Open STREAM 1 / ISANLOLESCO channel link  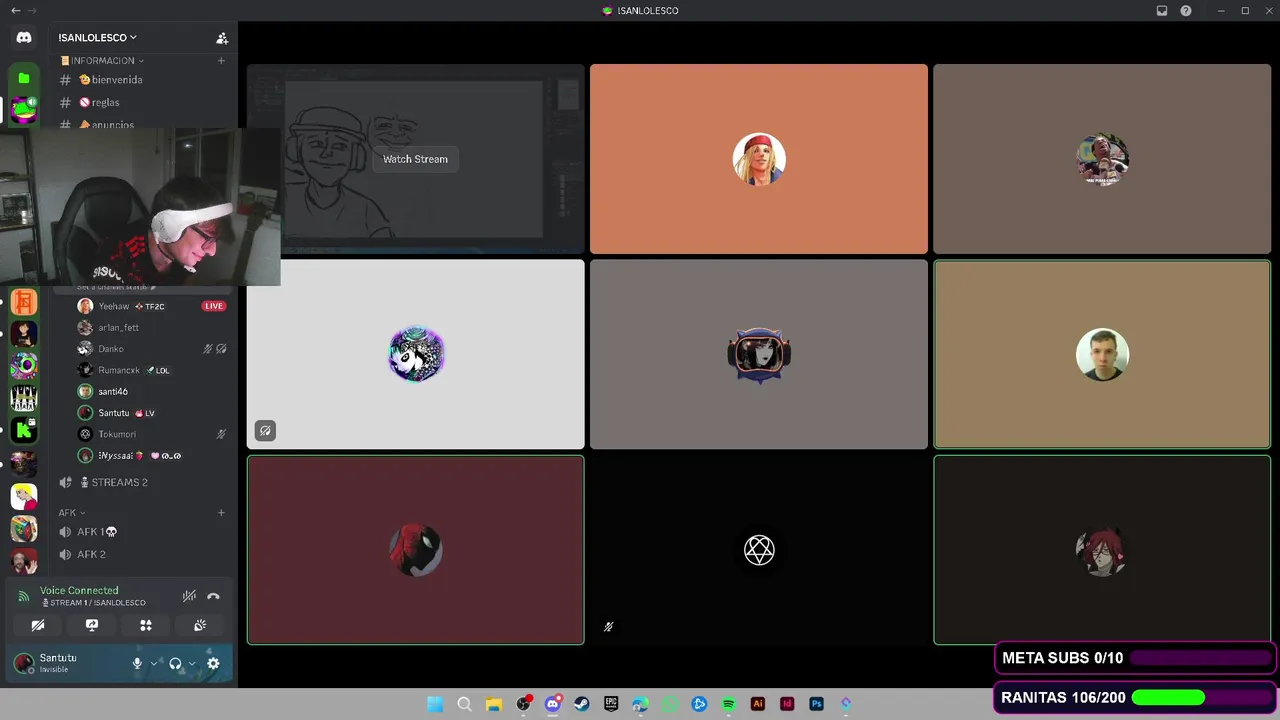[x=94, y=603]
